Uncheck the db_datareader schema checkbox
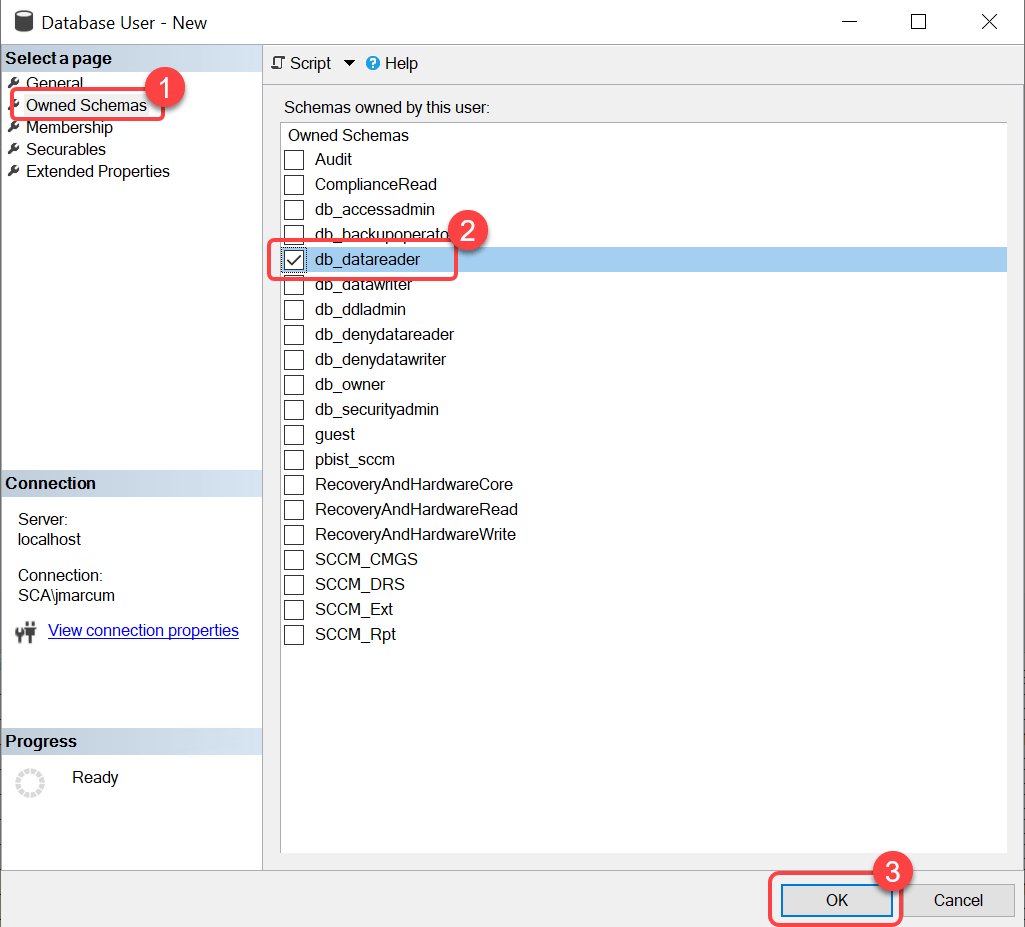Image resolution: width=1025 pixels, height=927 pixels. click(x=294, y=260)
